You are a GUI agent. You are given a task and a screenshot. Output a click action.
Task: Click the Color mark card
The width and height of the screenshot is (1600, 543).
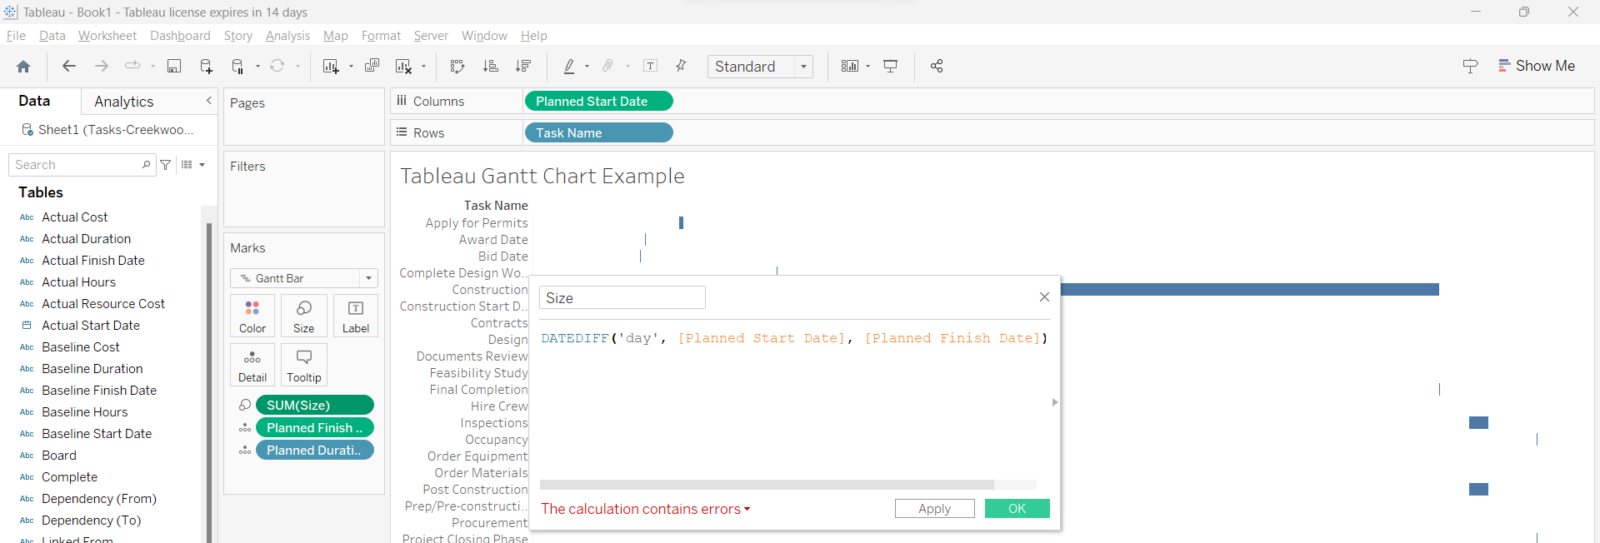pyautogui.click(x=252, y=315)
